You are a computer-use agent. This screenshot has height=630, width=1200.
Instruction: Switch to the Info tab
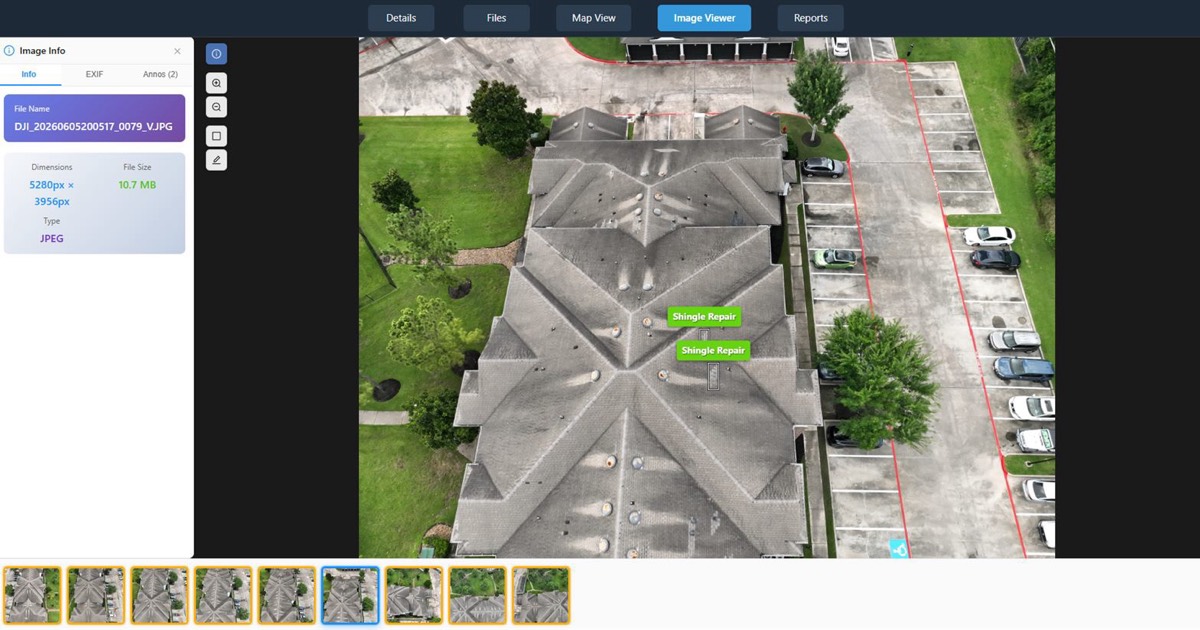(29, 75)
